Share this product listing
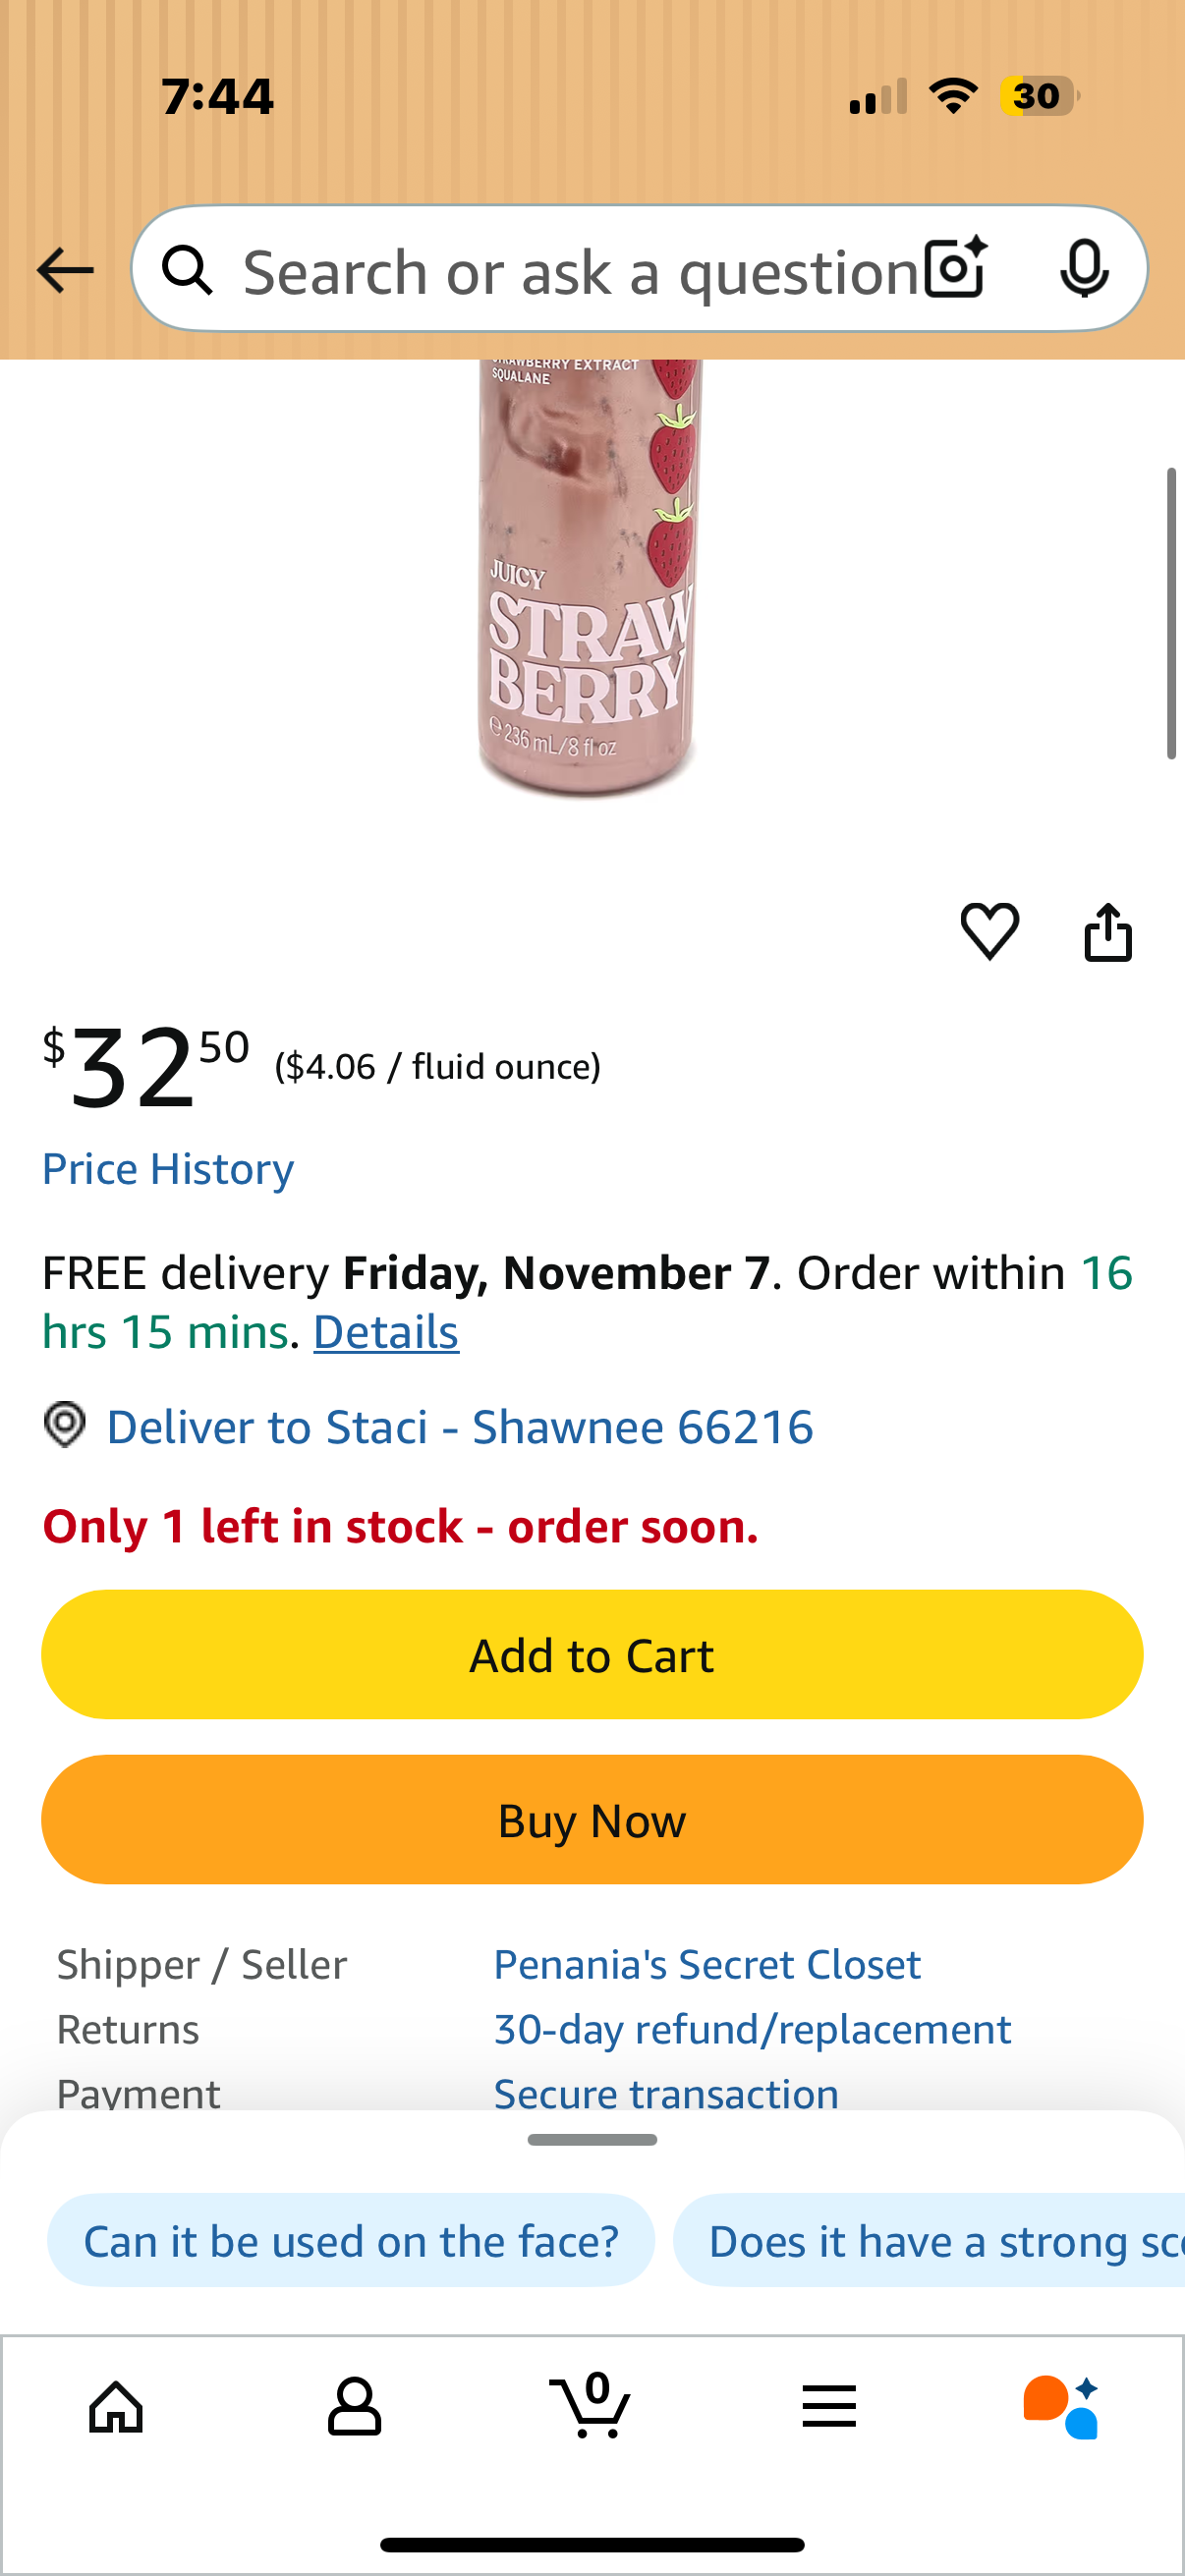This screenshot has width=1185, height=2576. (x=1108, y=931)
